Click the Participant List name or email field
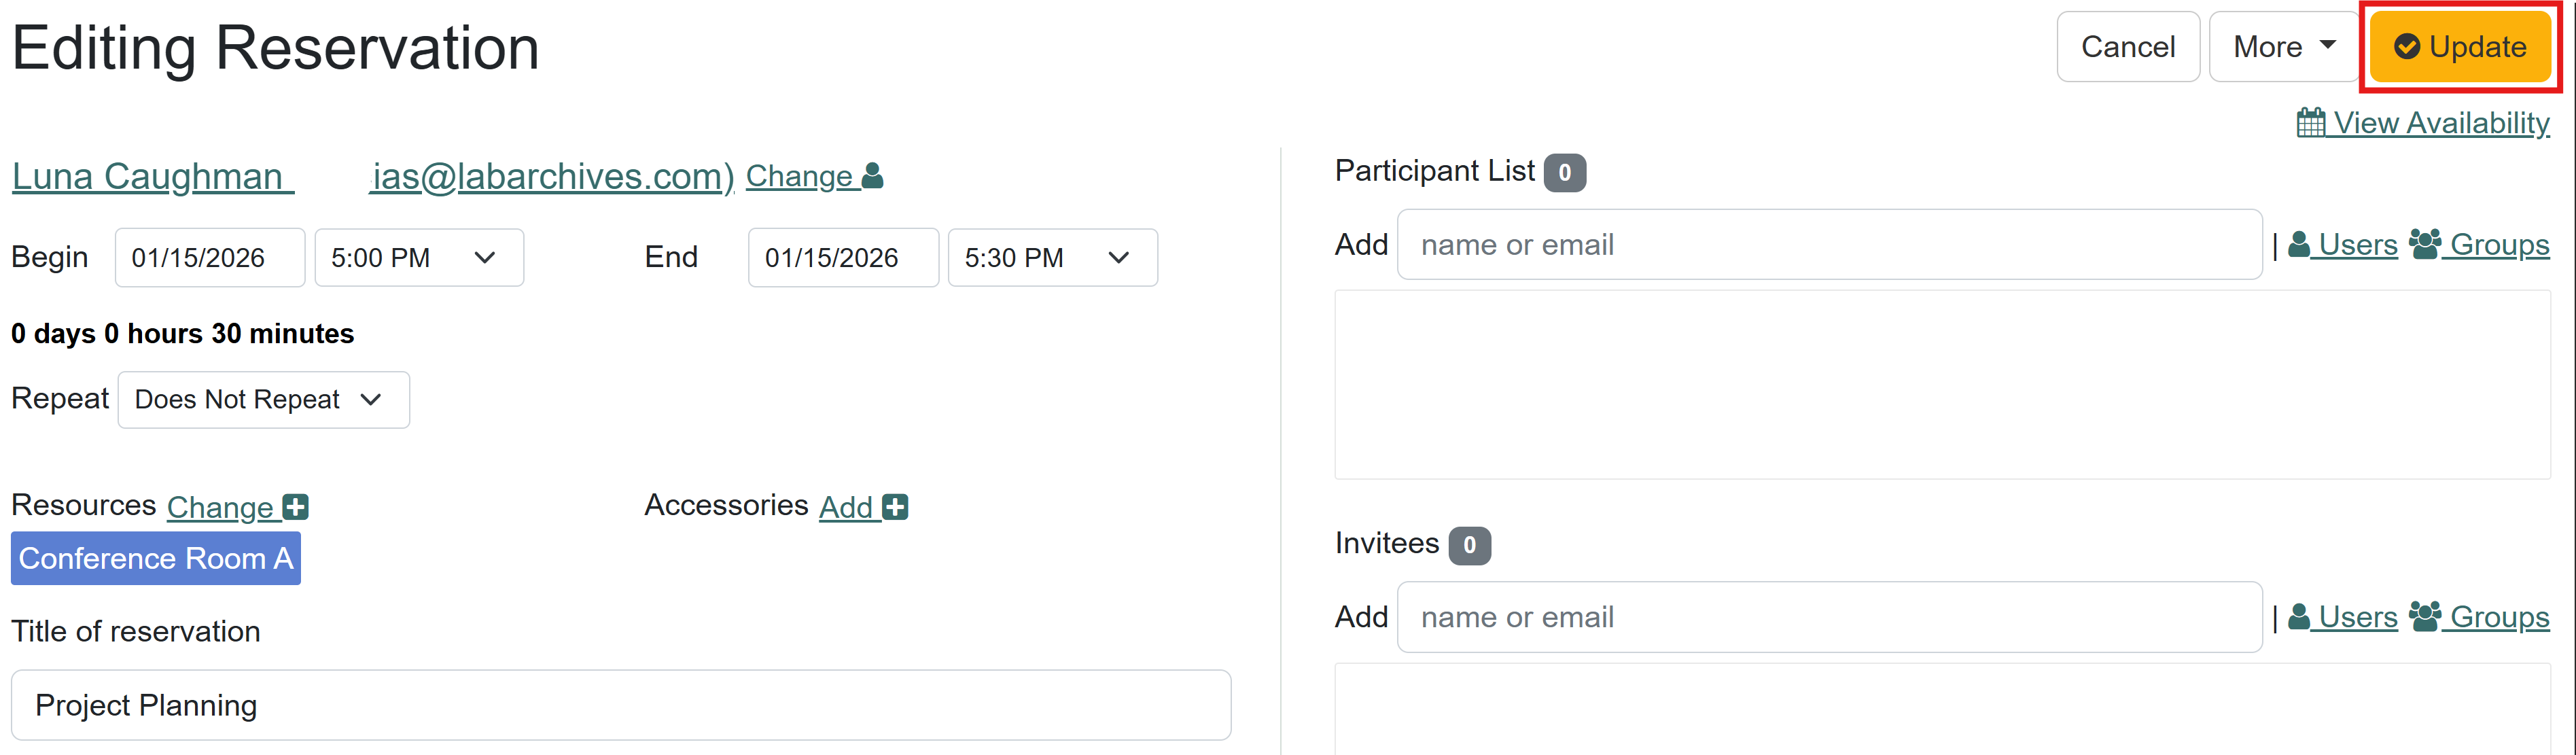 coord(1828,245)
